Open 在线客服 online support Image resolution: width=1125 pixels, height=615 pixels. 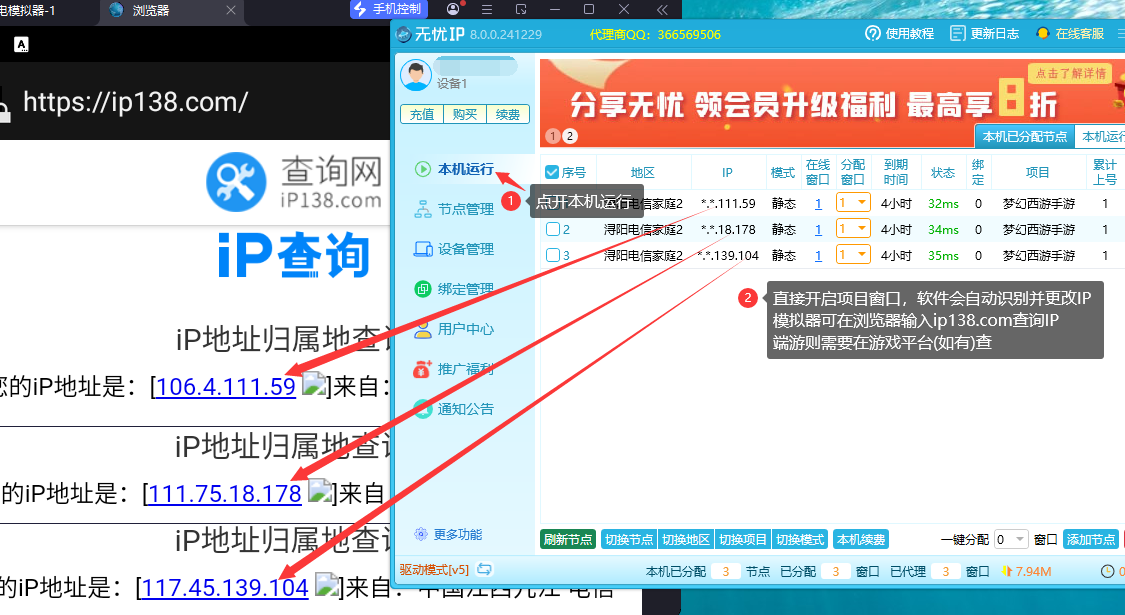(x=1070, y=34)
